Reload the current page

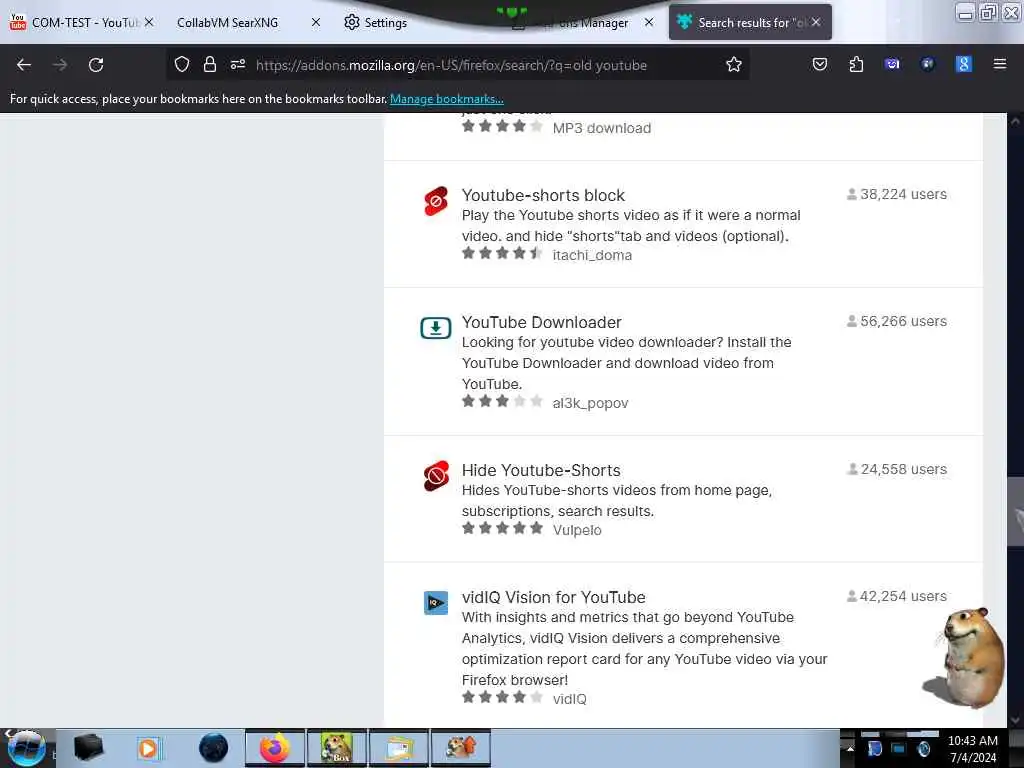[x=96, y=65]
